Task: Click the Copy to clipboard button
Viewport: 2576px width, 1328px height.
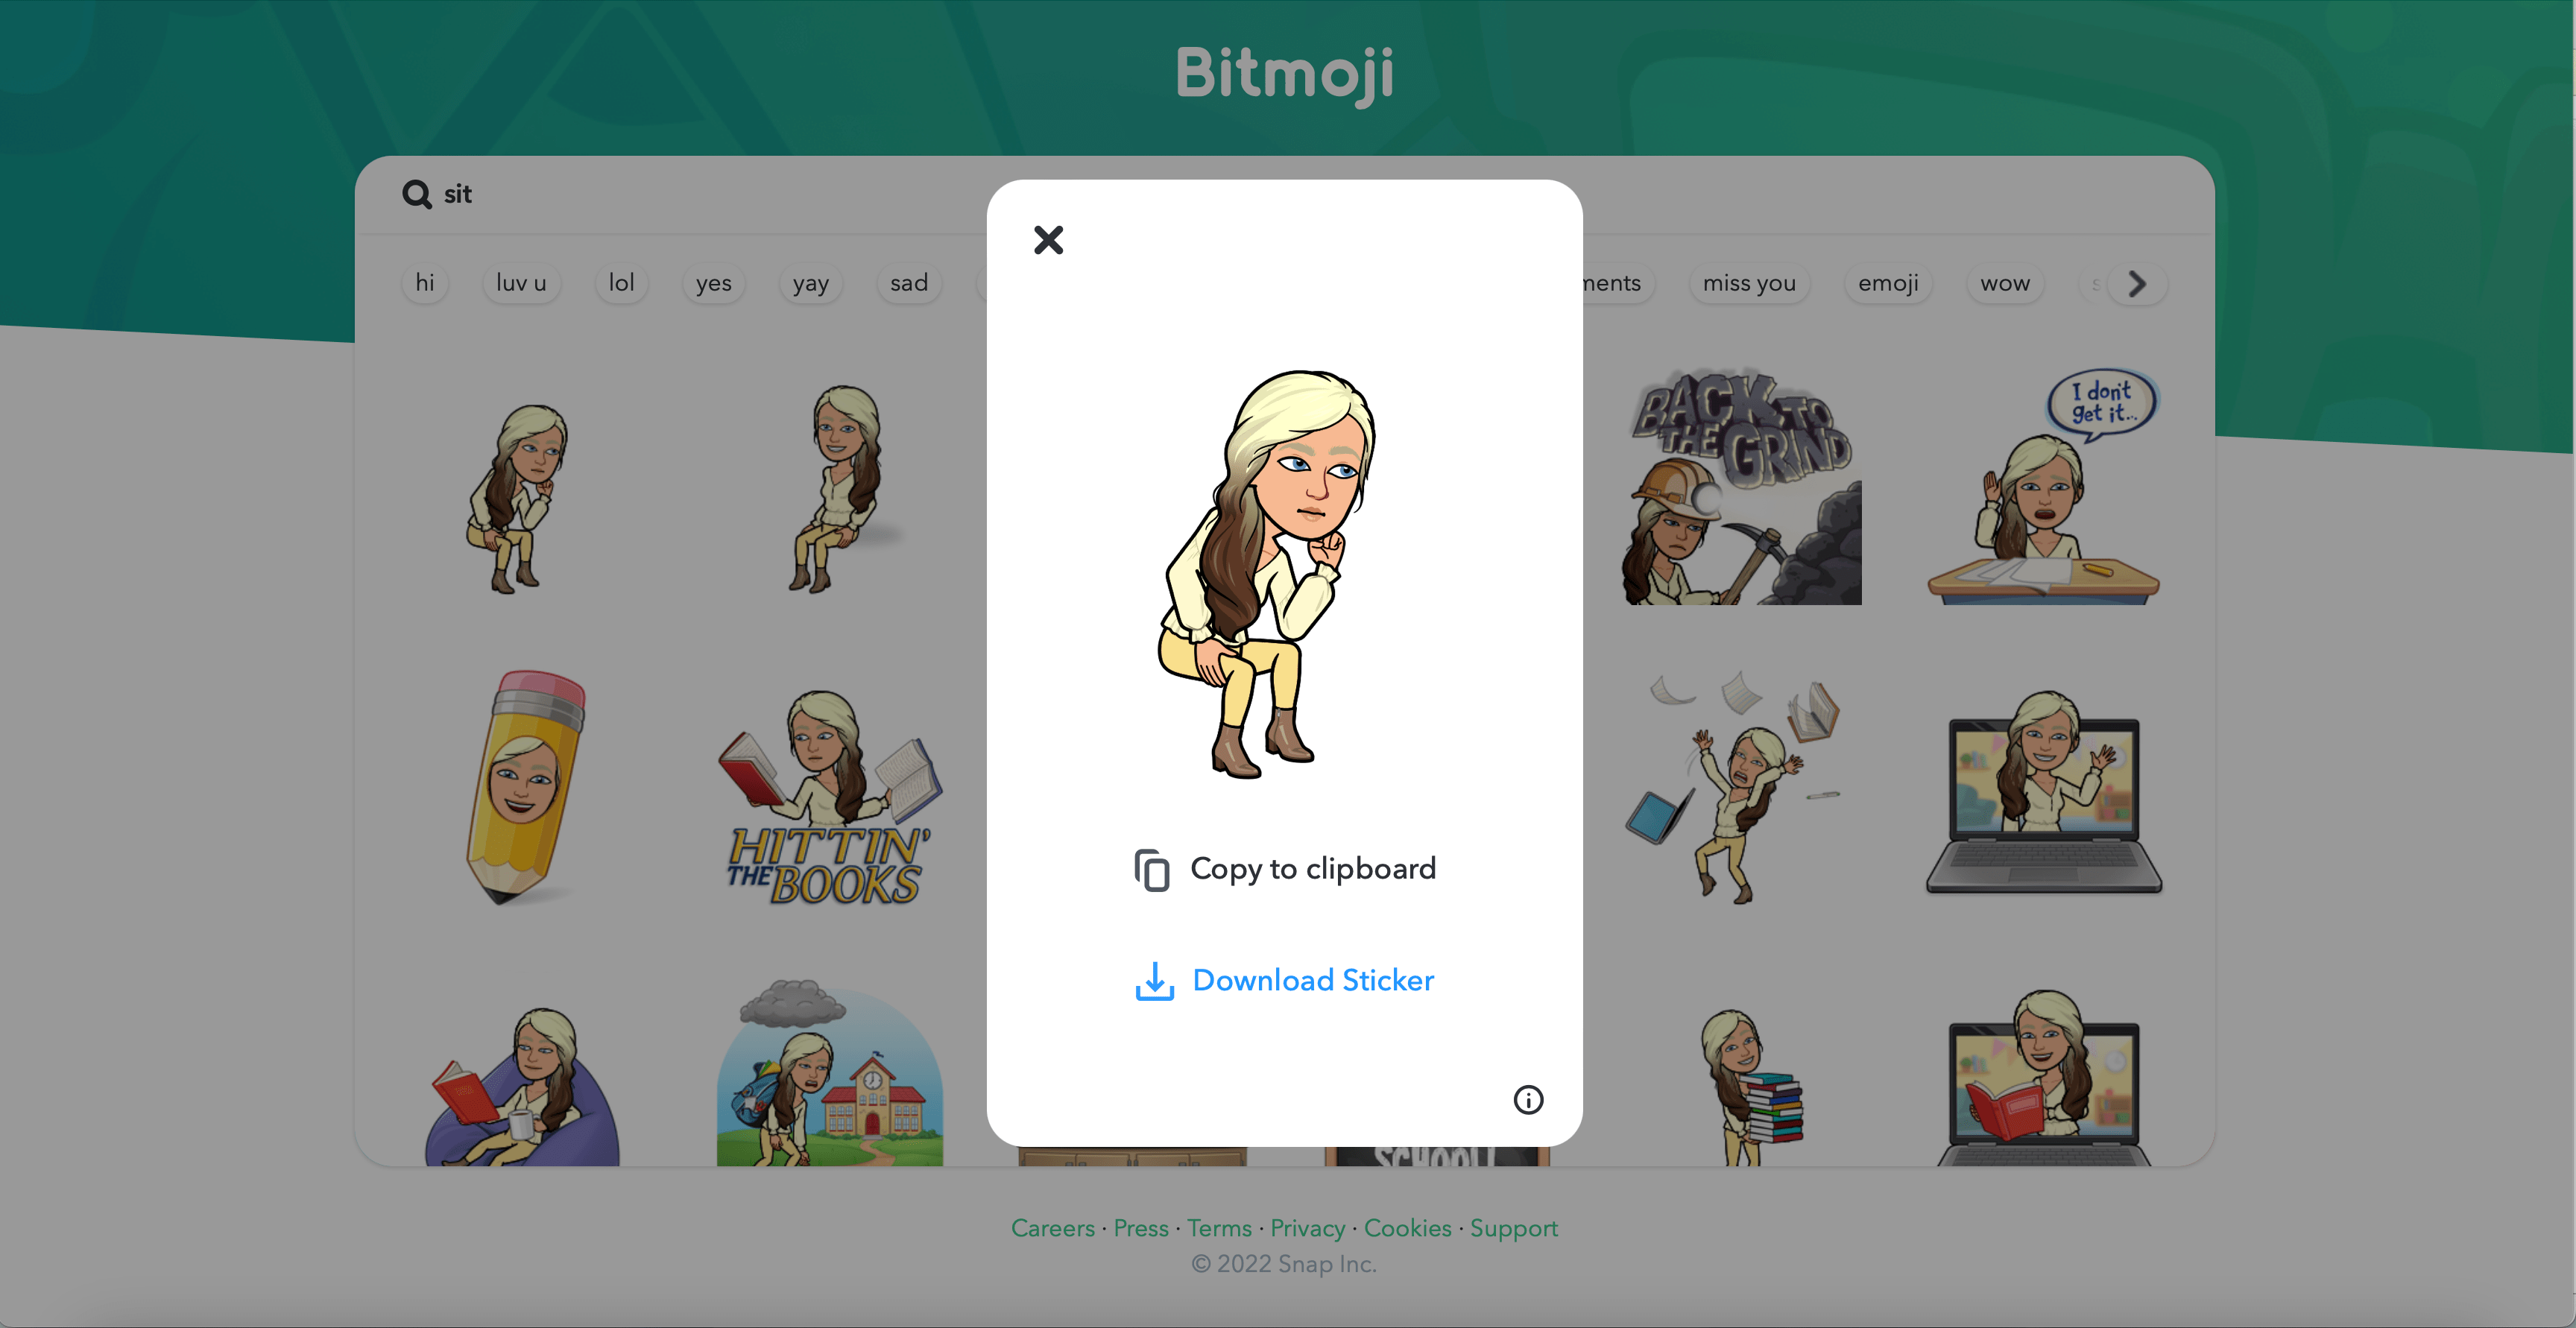Action: 1284,867
